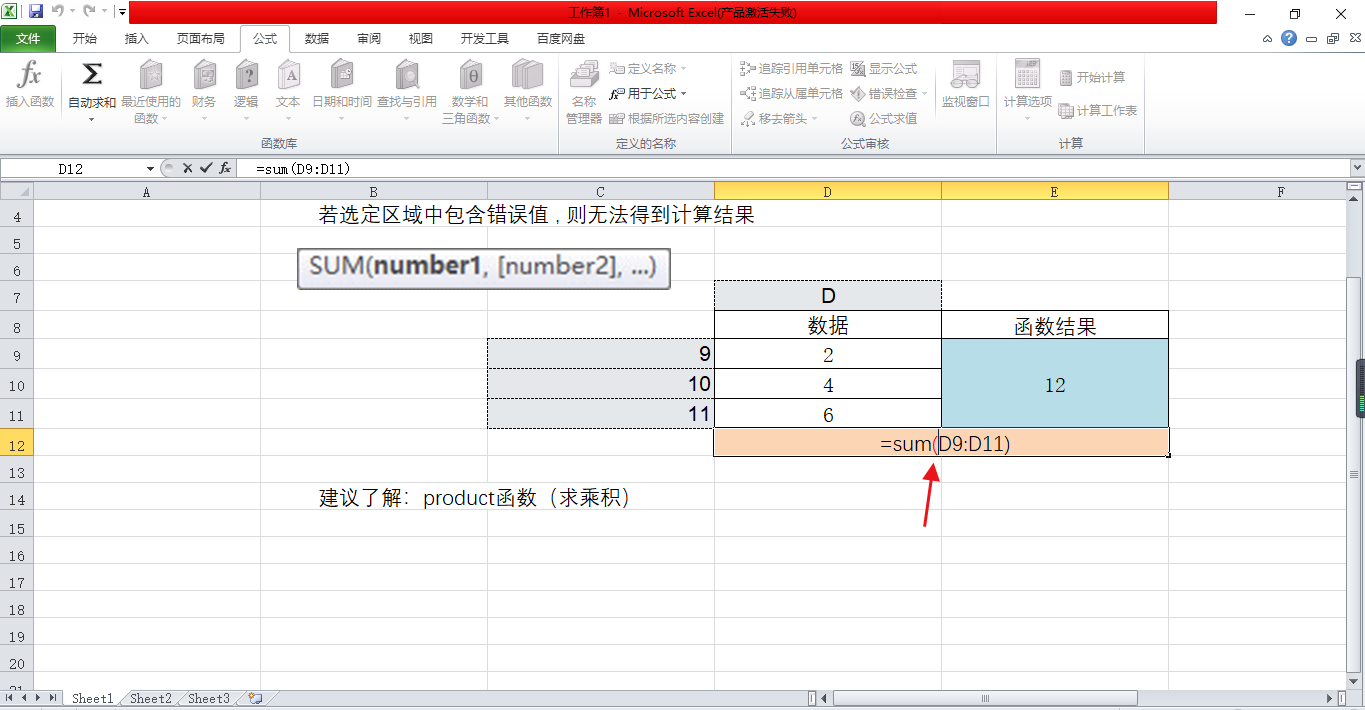Expand Use in Formula (用于公式) dropdown
The height and width of the screenshot is (710, 1365).
click(x=683, y=94)
